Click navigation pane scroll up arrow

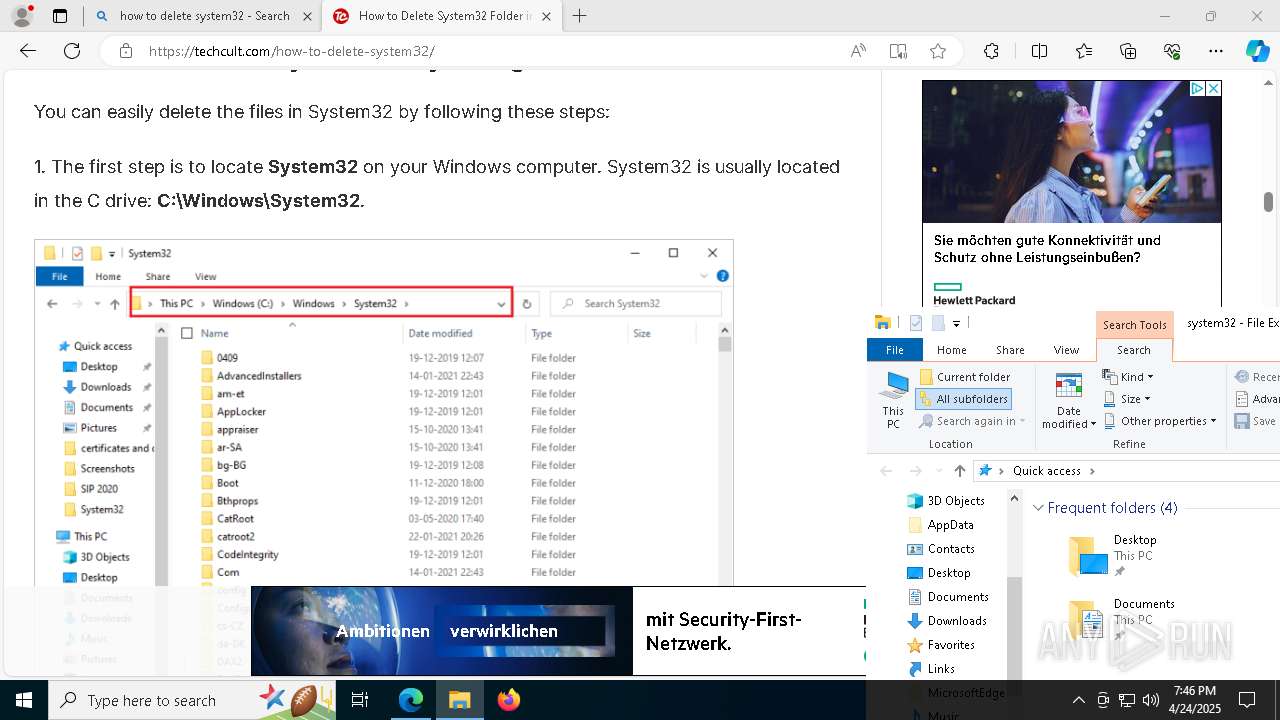tap(1014, 498)
